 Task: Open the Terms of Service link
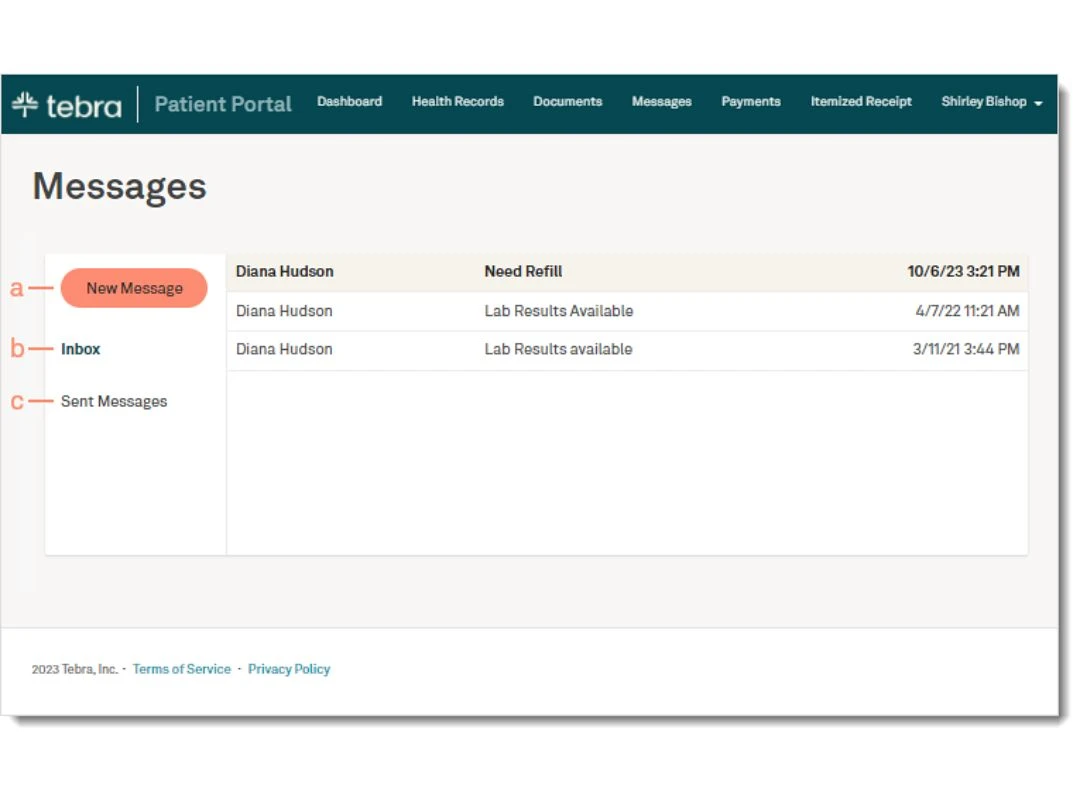pyautogui.click(x=182, y=669)
